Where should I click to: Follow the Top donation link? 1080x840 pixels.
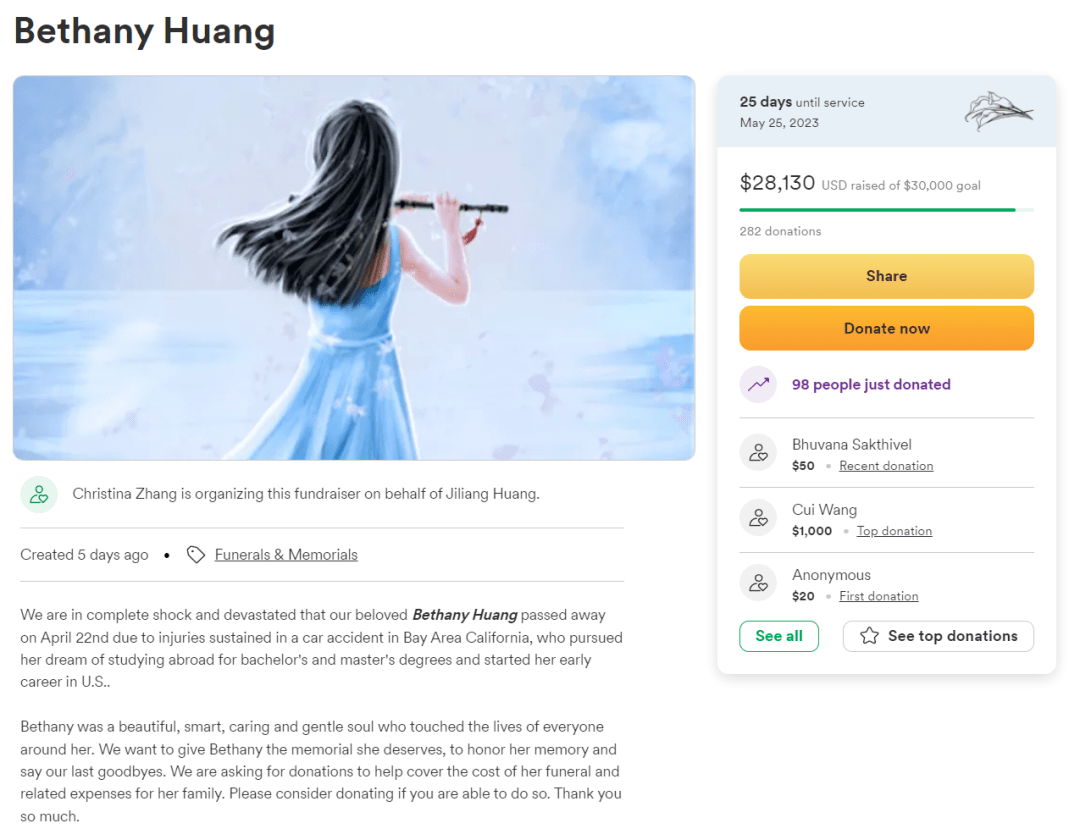click(x=894, y=531)
